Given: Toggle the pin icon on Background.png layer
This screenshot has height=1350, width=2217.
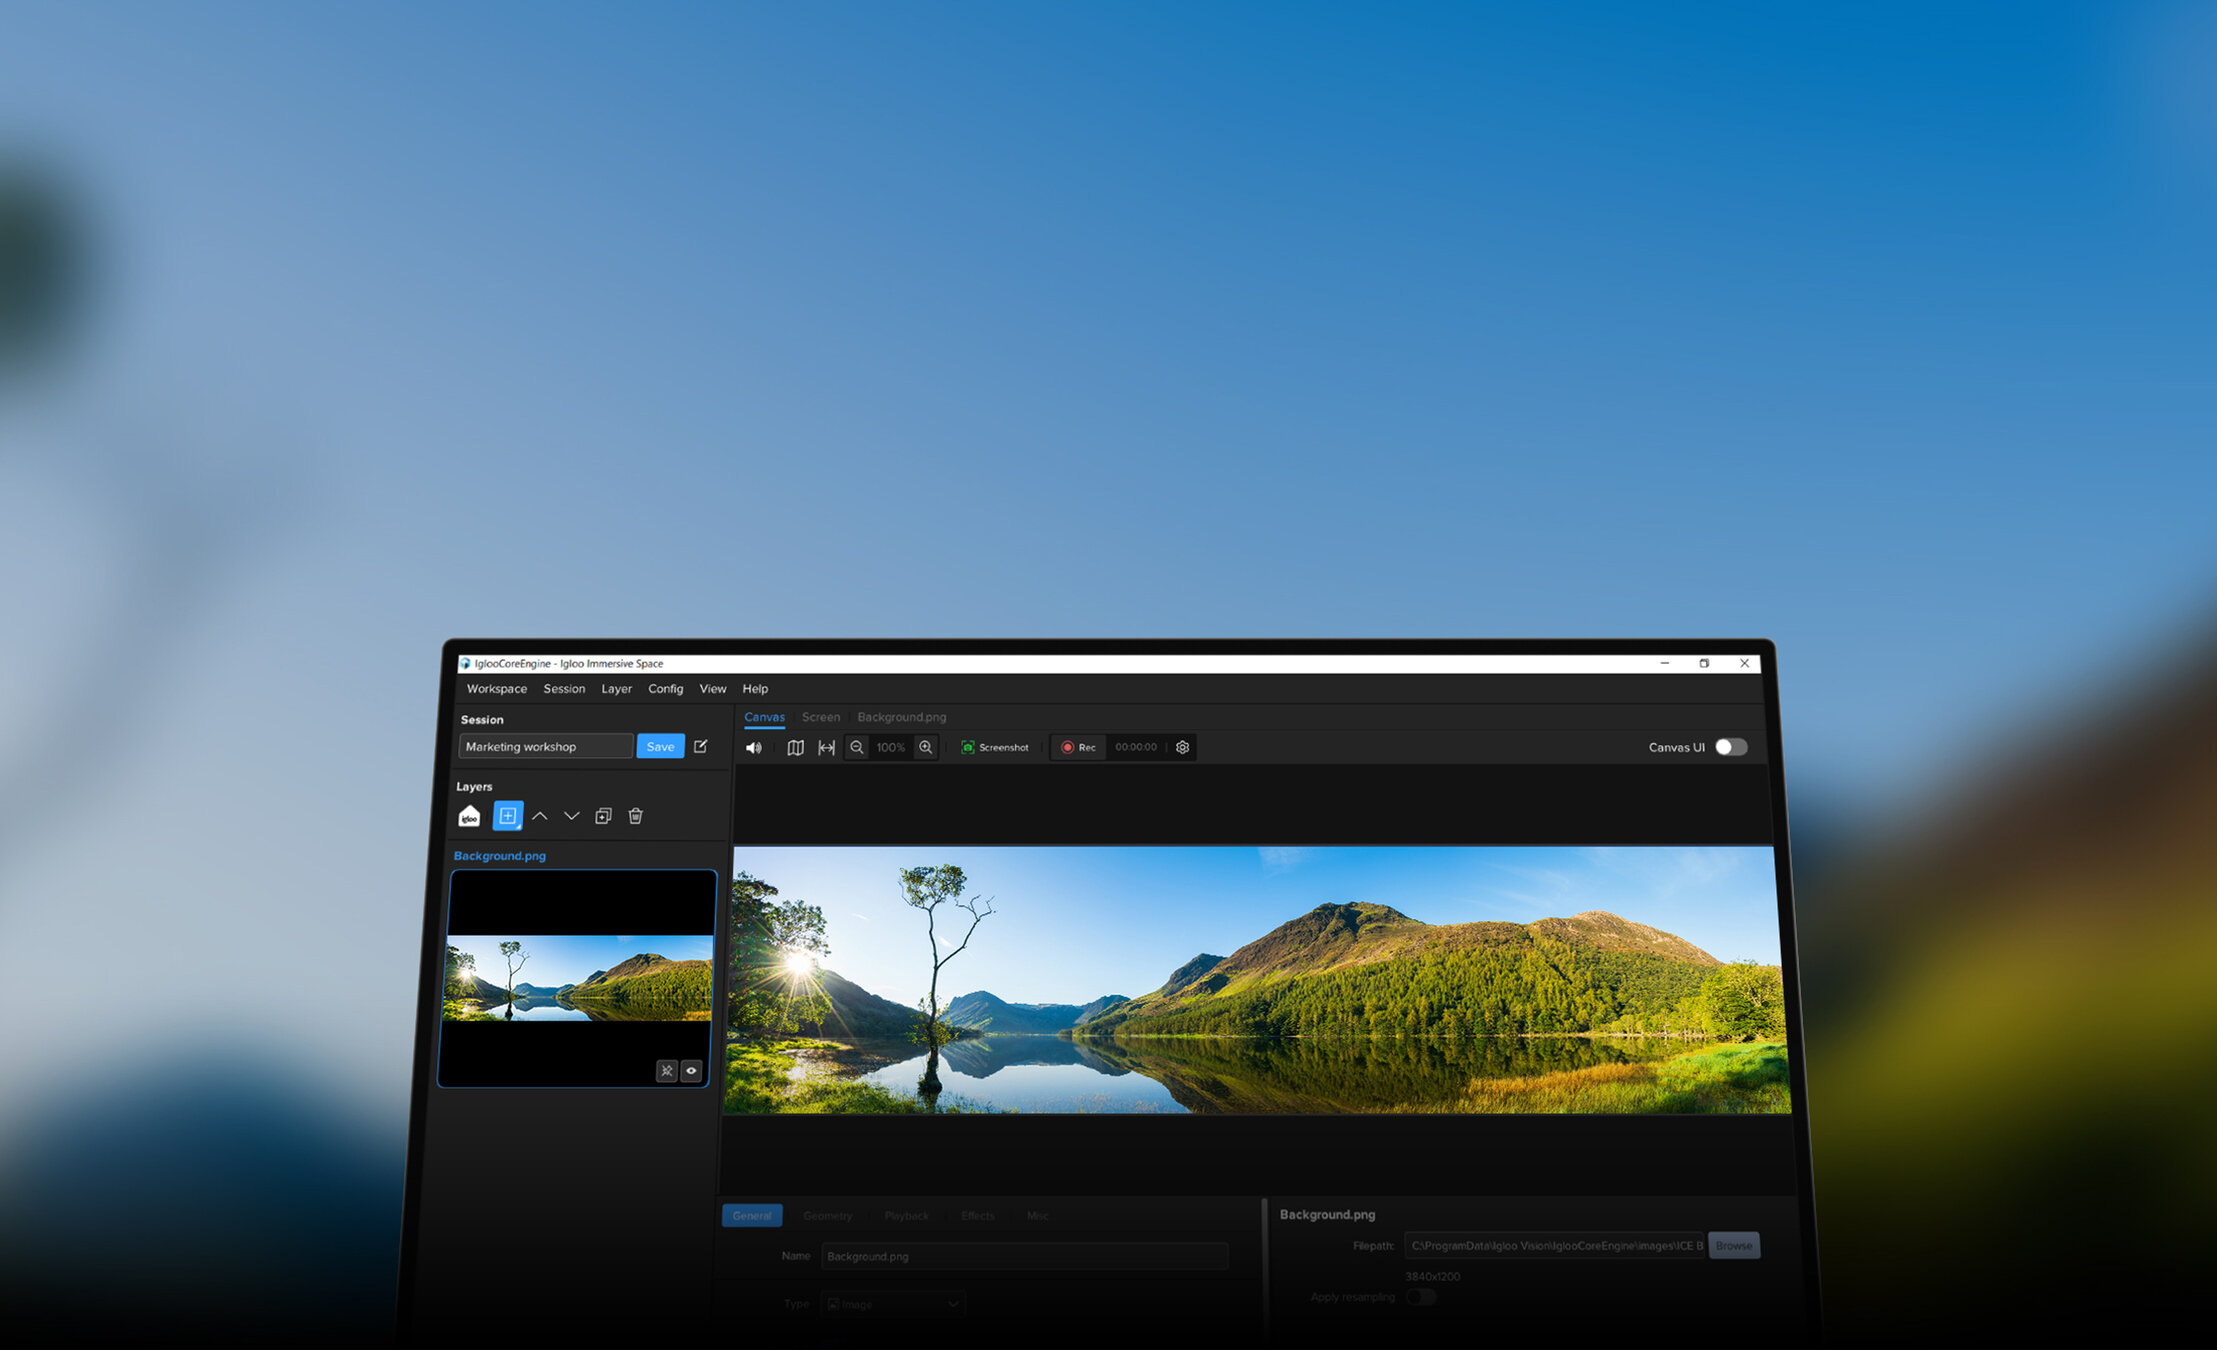Looking at the screenshot, I should 667,1071.
